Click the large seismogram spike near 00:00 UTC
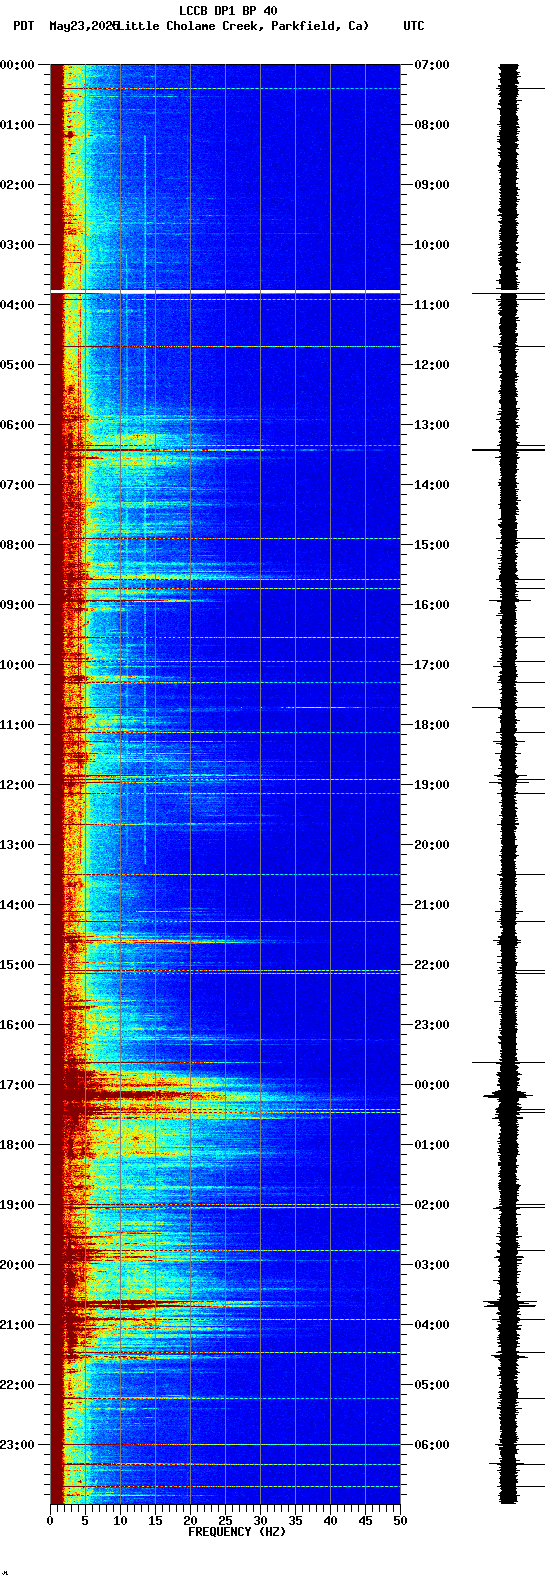Viewport: 552px width, 1584px height. click(x=509, y=1096)
